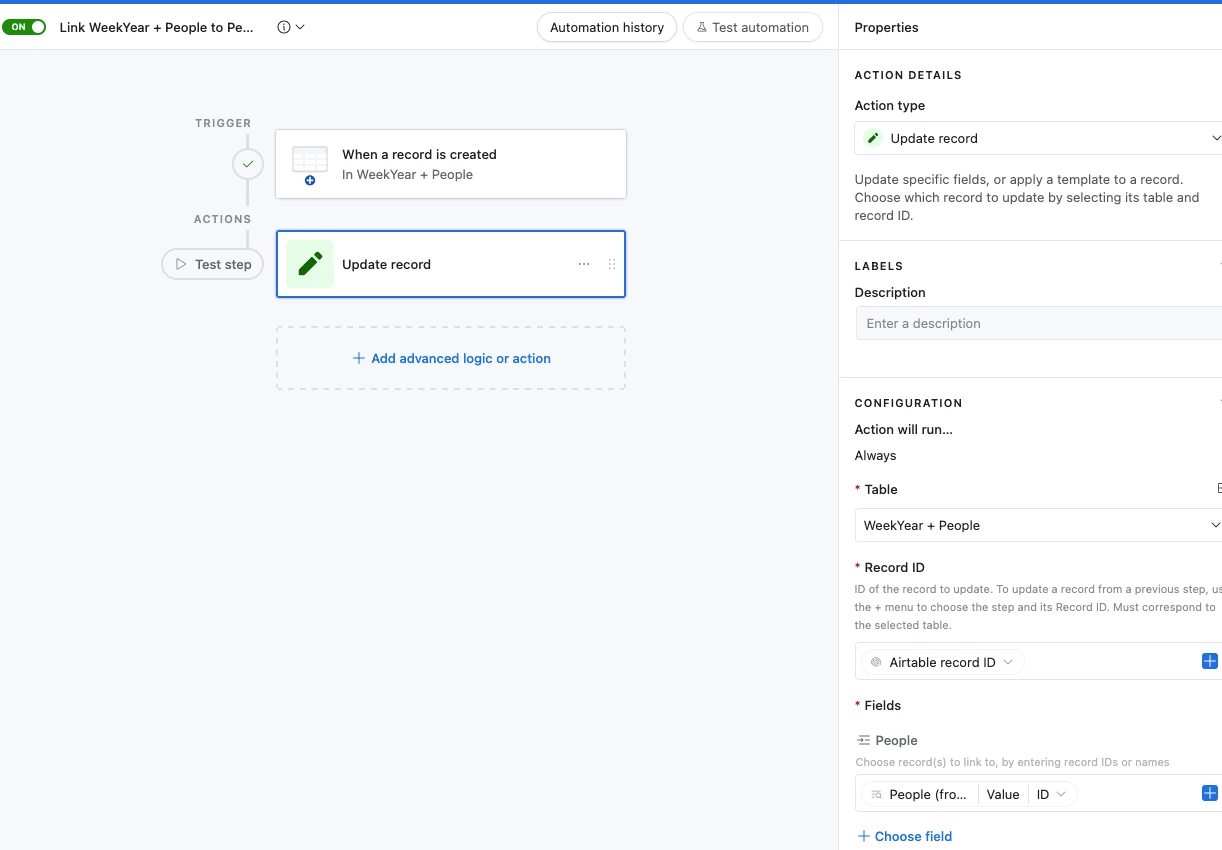
Task: Click Choose field link
Action: coord(905,836)
